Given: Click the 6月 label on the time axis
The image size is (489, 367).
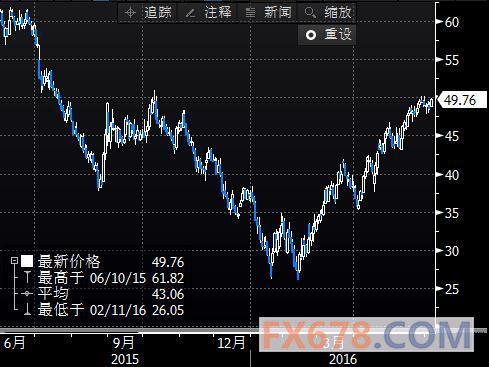Looking at the screenshot, I should pos(14,343).
